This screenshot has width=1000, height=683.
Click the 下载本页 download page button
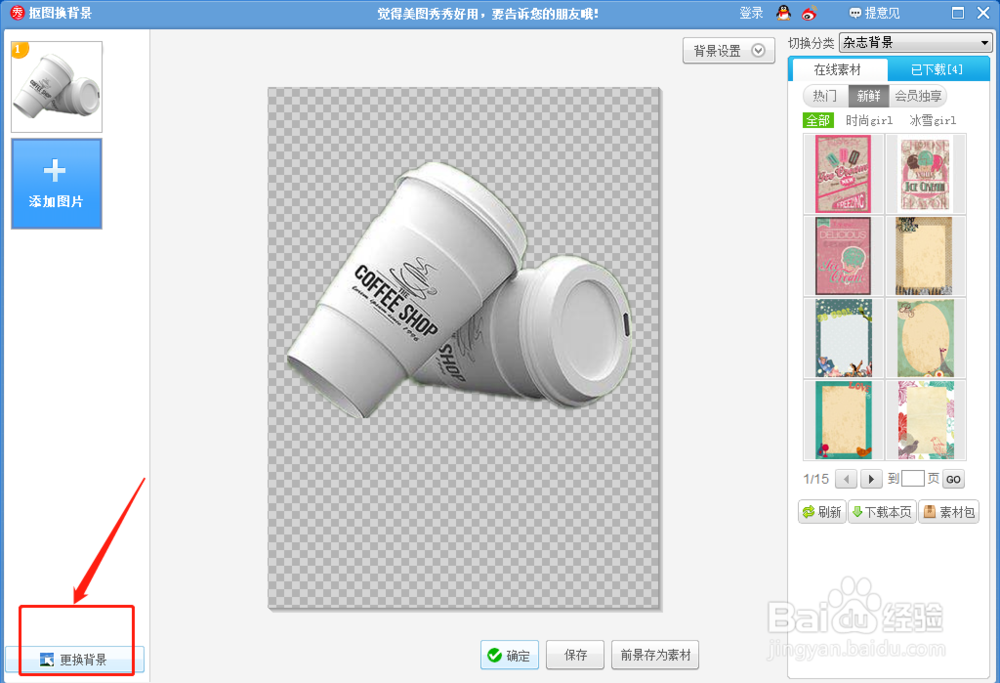(882, 511)
